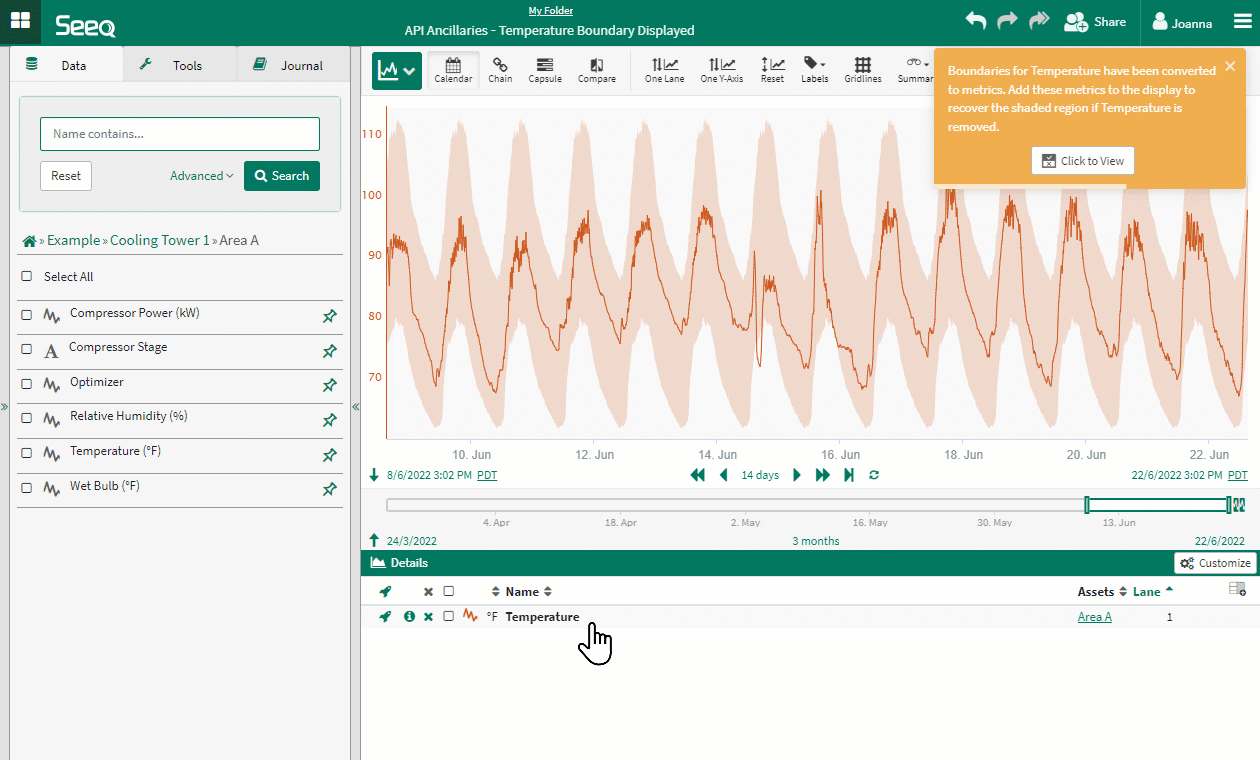
Task: Select the Chain view tool
Action: tap(500, 70)
